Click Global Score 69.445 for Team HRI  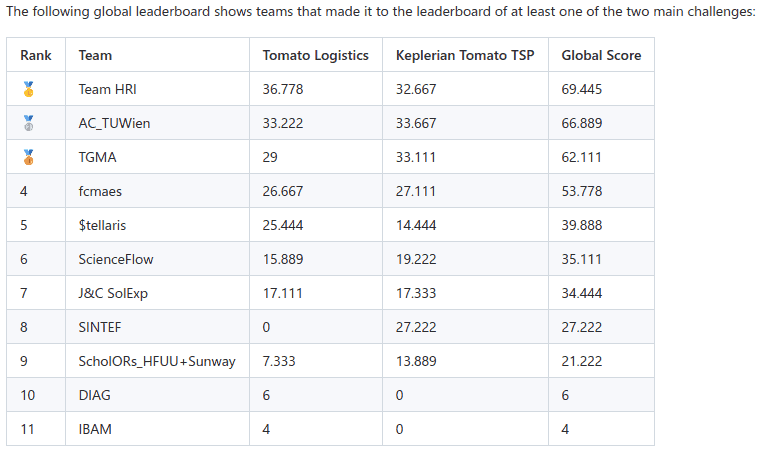582,89
